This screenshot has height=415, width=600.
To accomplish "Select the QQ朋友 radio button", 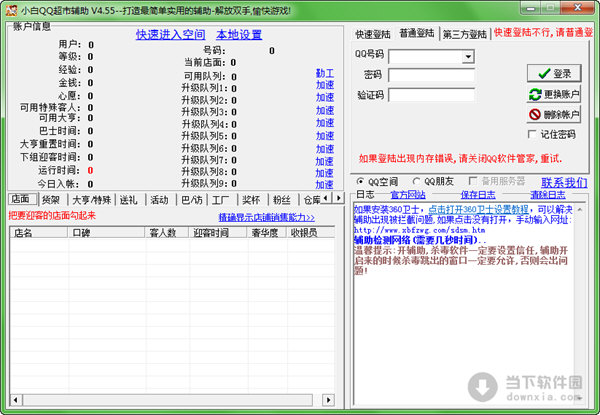I will click(x=416, y=181).
